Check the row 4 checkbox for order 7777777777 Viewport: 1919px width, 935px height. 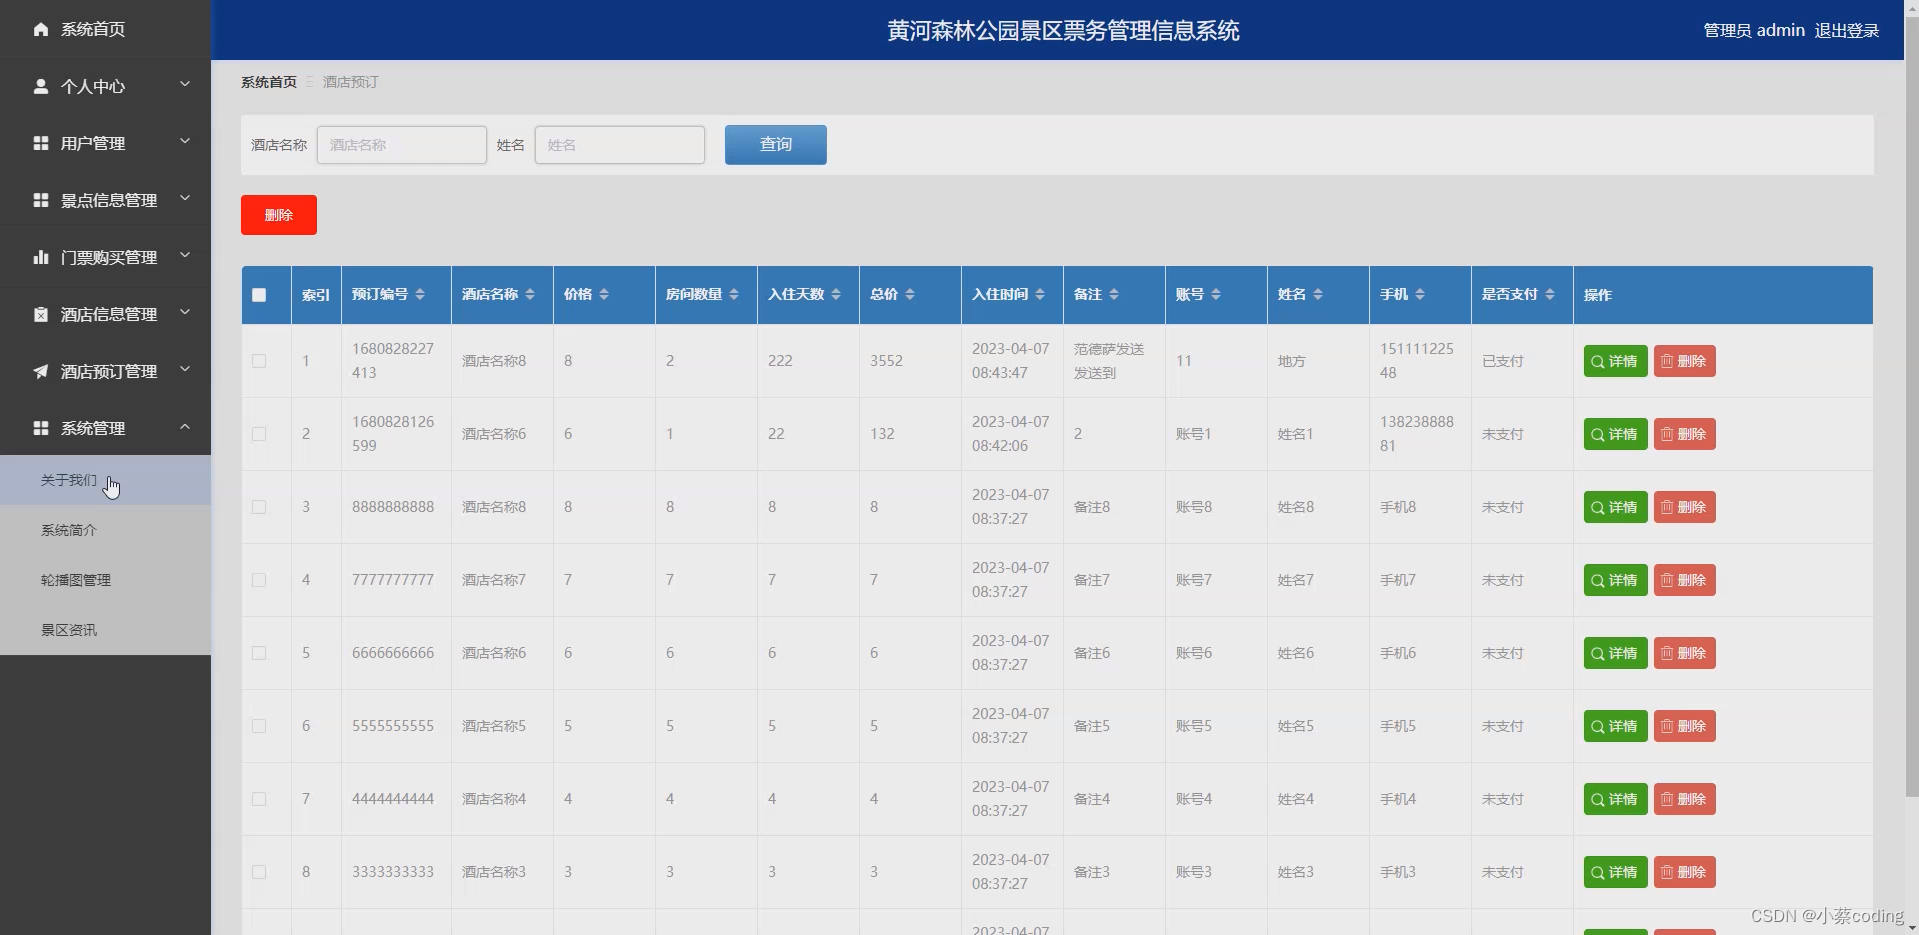[259, 580]
